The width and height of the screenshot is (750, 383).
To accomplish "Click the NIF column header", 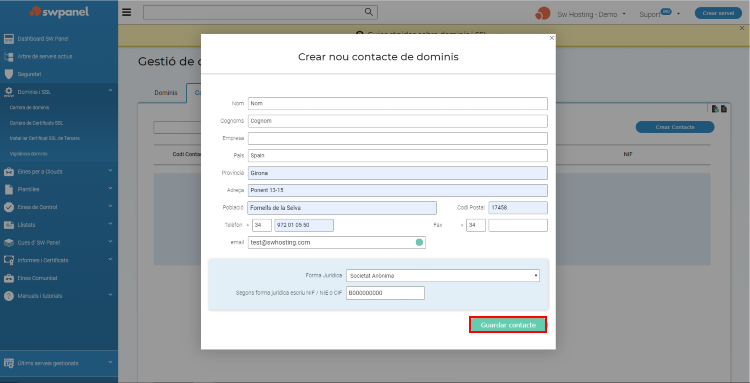I will click(628, 154).
